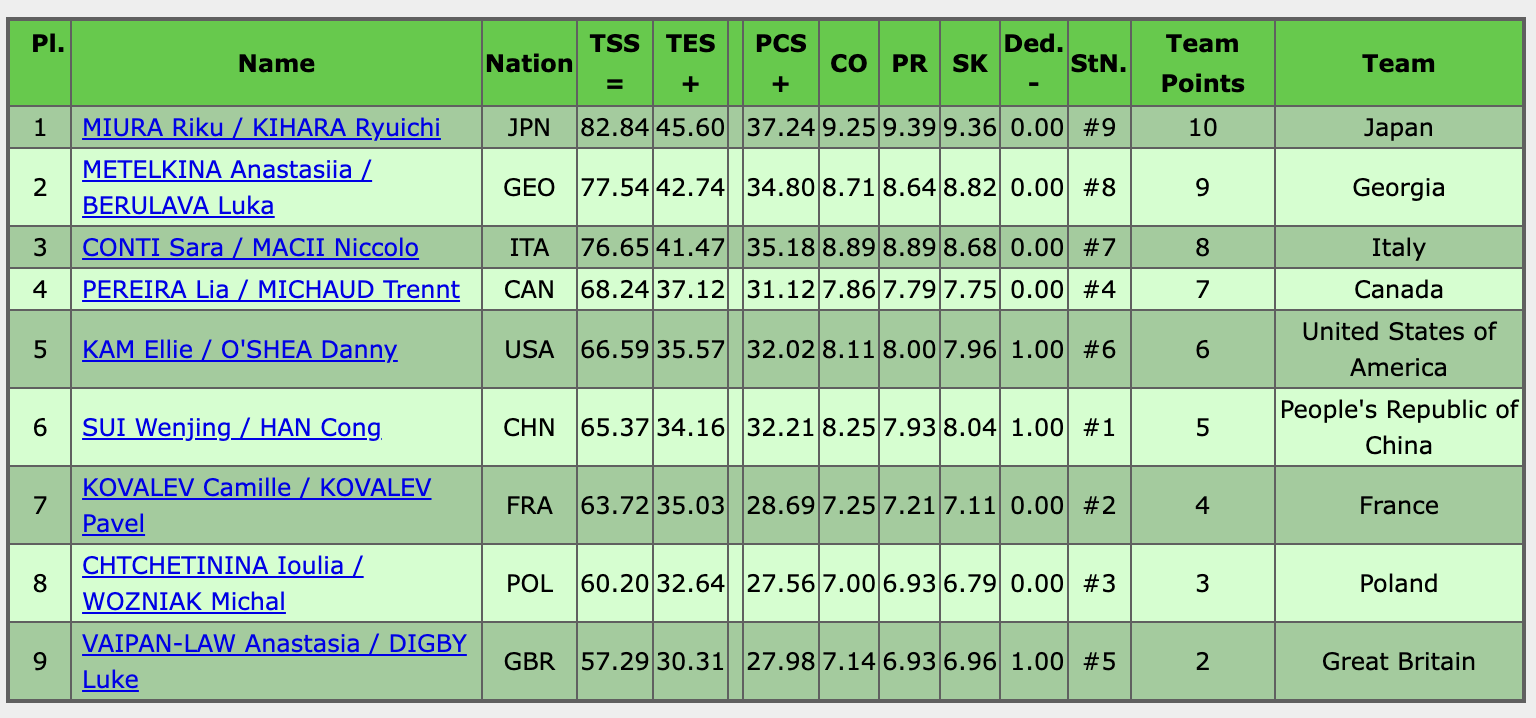Click Japan's TSS value 82.84

615,128
